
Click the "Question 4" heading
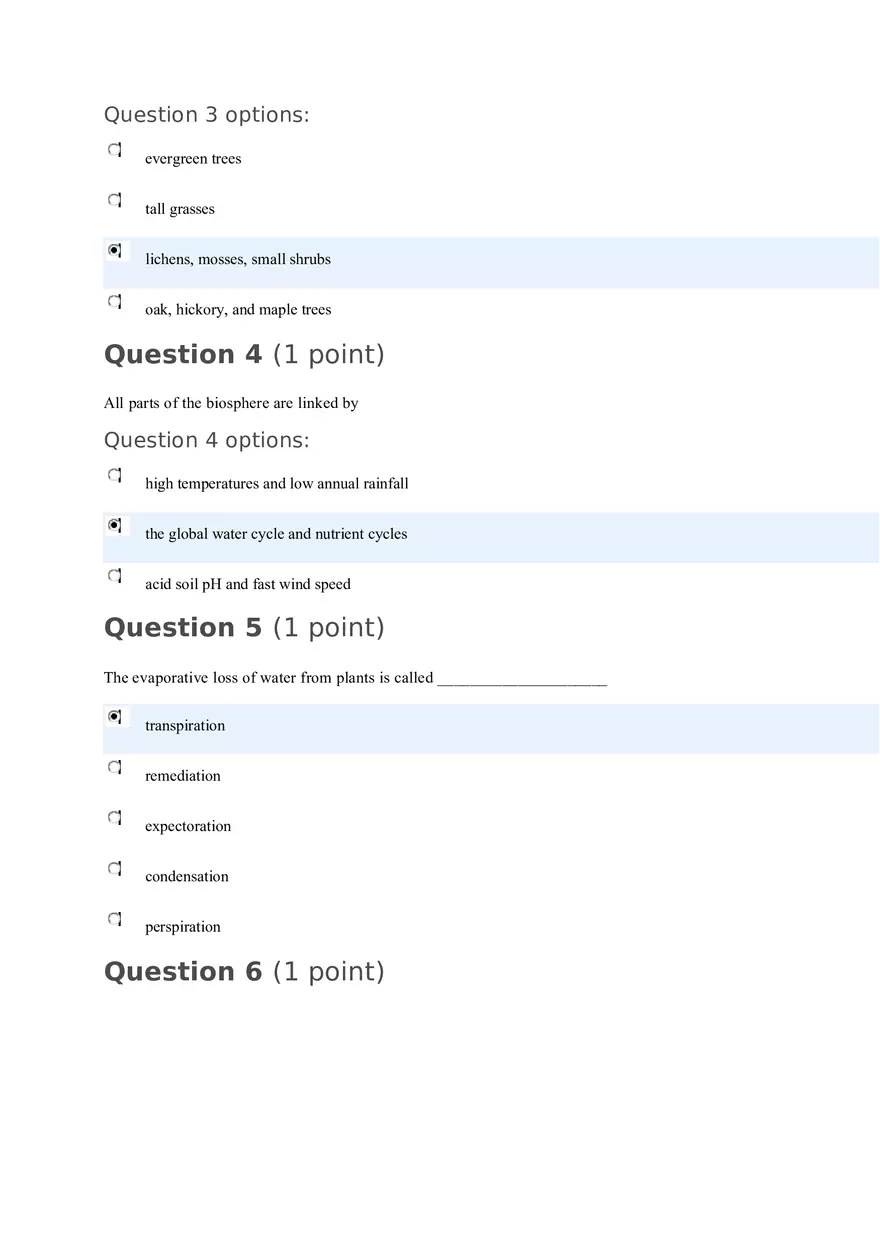244,354
